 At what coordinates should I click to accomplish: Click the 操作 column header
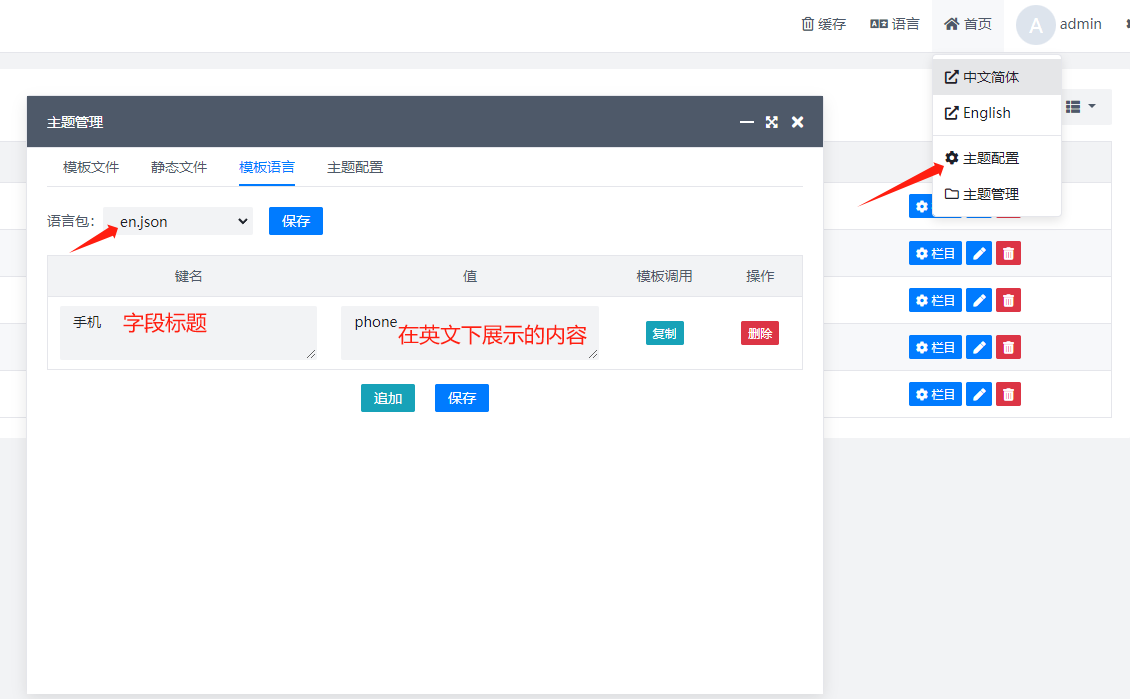[x=760, y=276]
